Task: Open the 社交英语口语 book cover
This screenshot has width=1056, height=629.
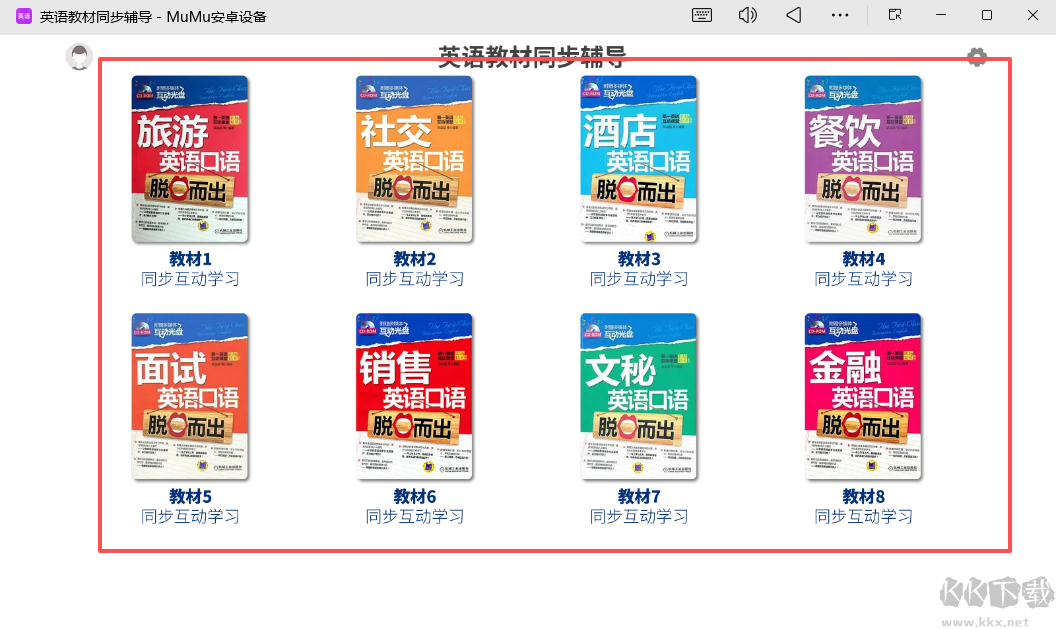Action: (x=414, y=160)
